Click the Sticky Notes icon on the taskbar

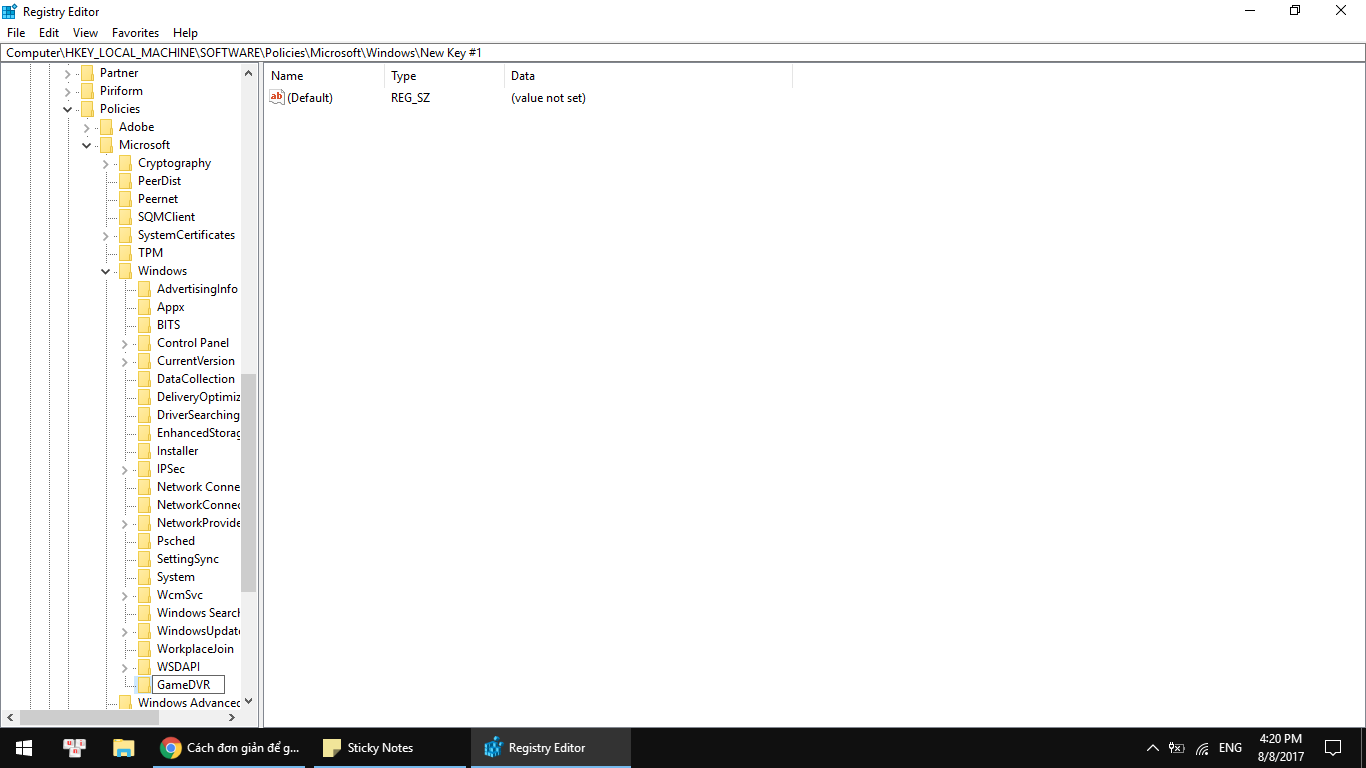point(331,747)
